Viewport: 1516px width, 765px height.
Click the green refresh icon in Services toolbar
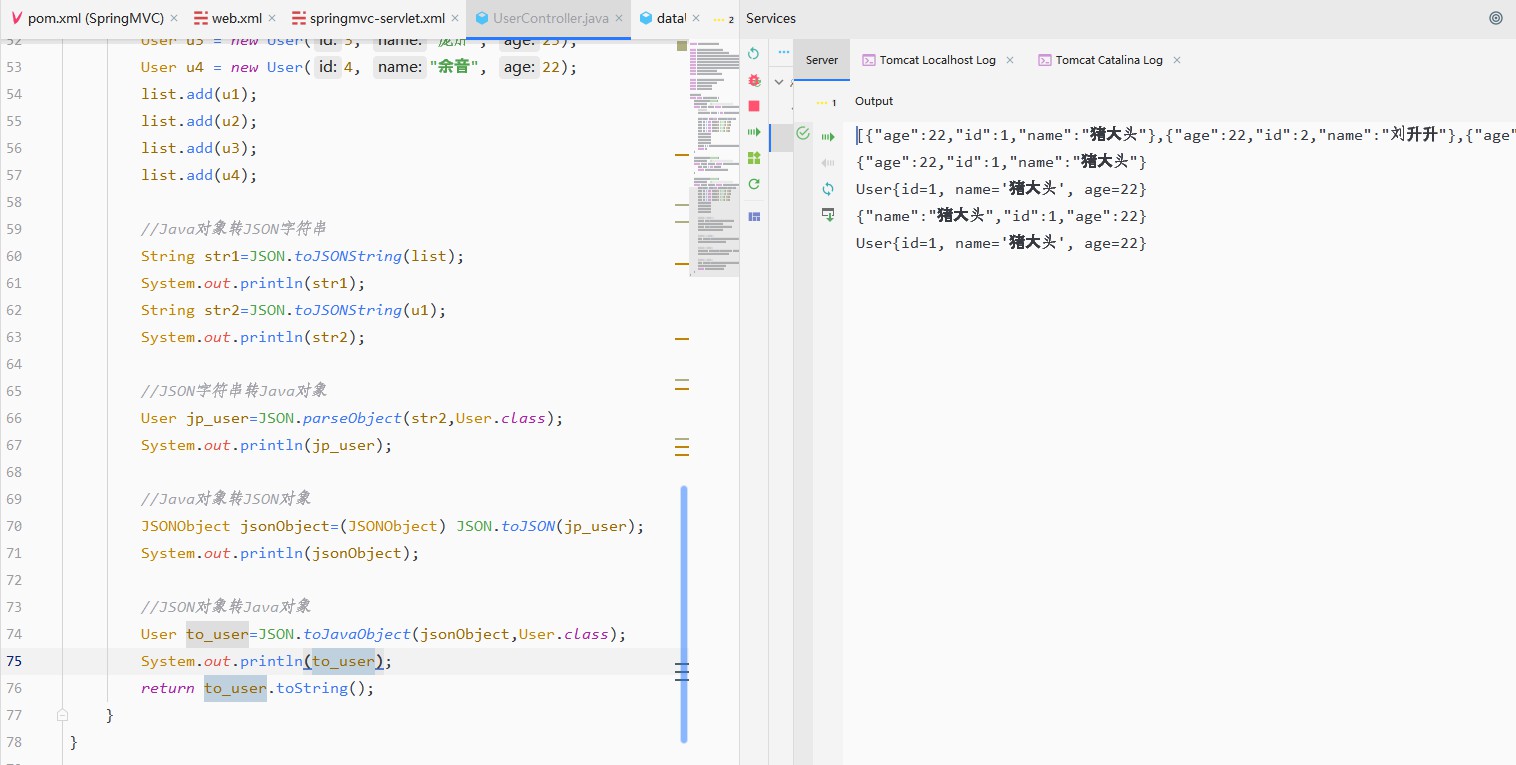[x=754, y=184]
